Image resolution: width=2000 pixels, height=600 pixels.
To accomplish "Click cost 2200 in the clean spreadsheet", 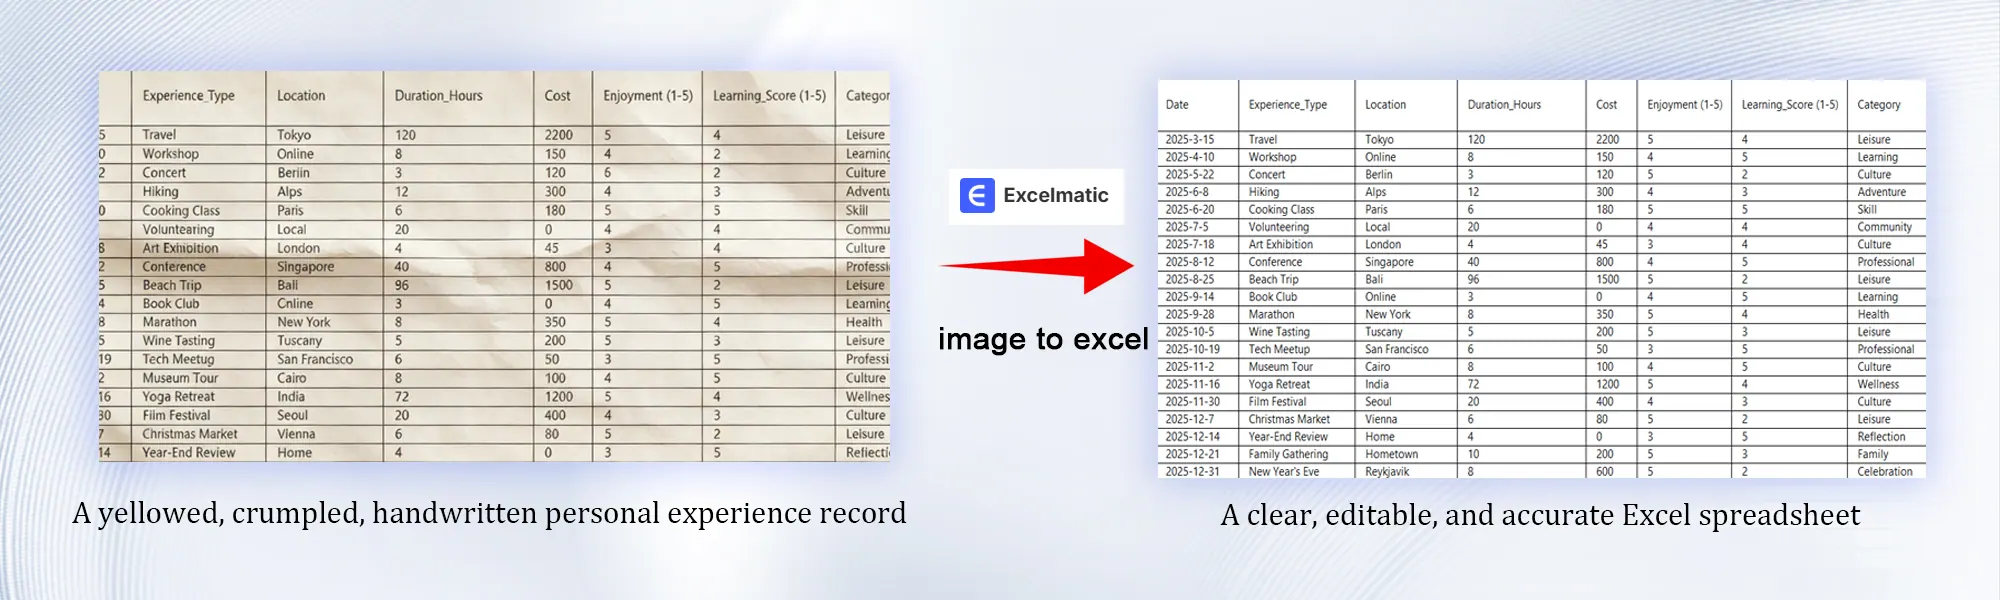I will 1608,140.
